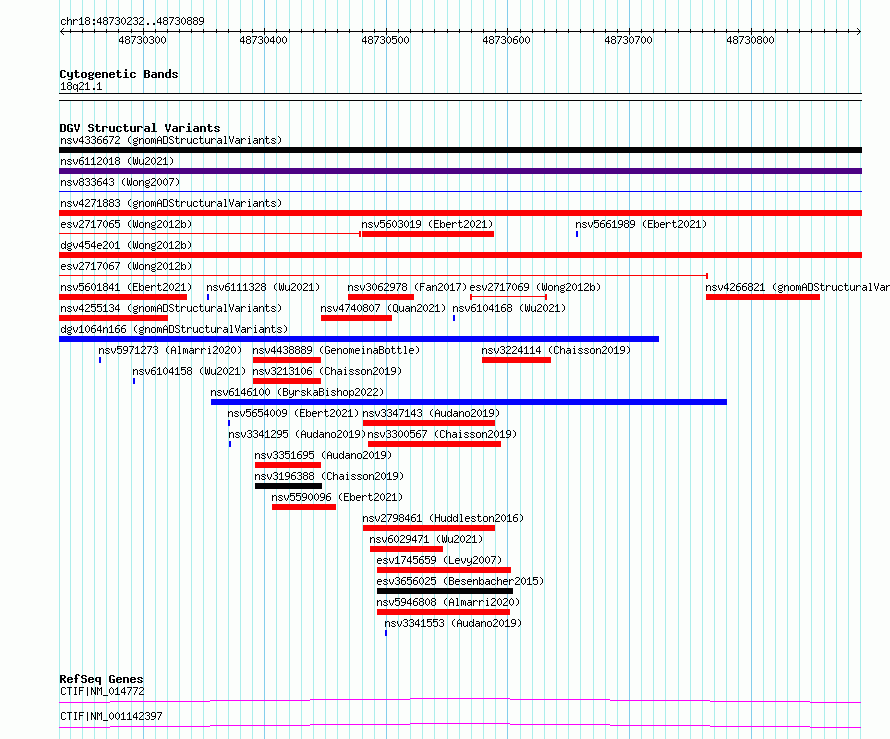Select the nsv6112018 (Wu2021) variant label
Screen dimensions: 890x739
117,161
